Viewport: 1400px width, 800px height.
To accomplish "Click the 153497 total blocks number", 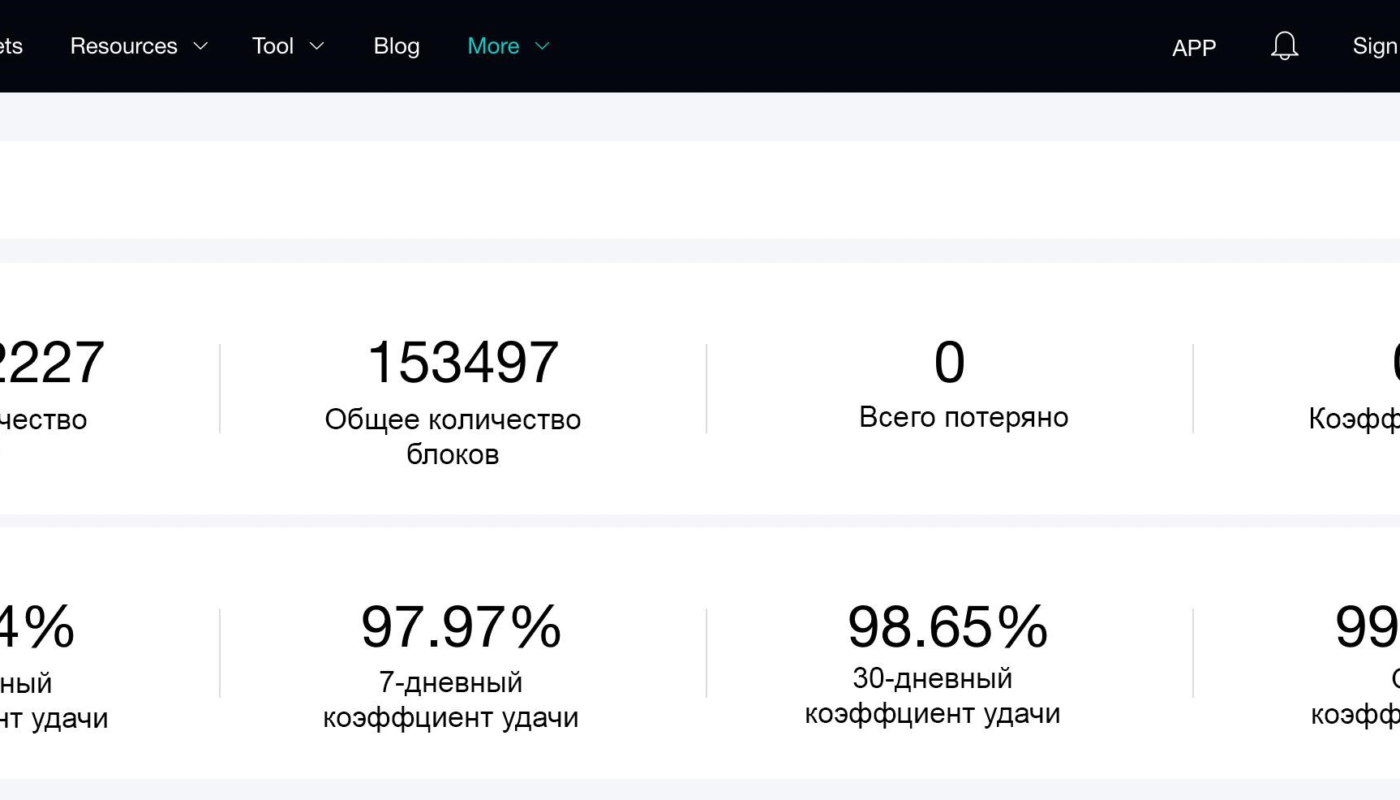I will click(462, 362).
